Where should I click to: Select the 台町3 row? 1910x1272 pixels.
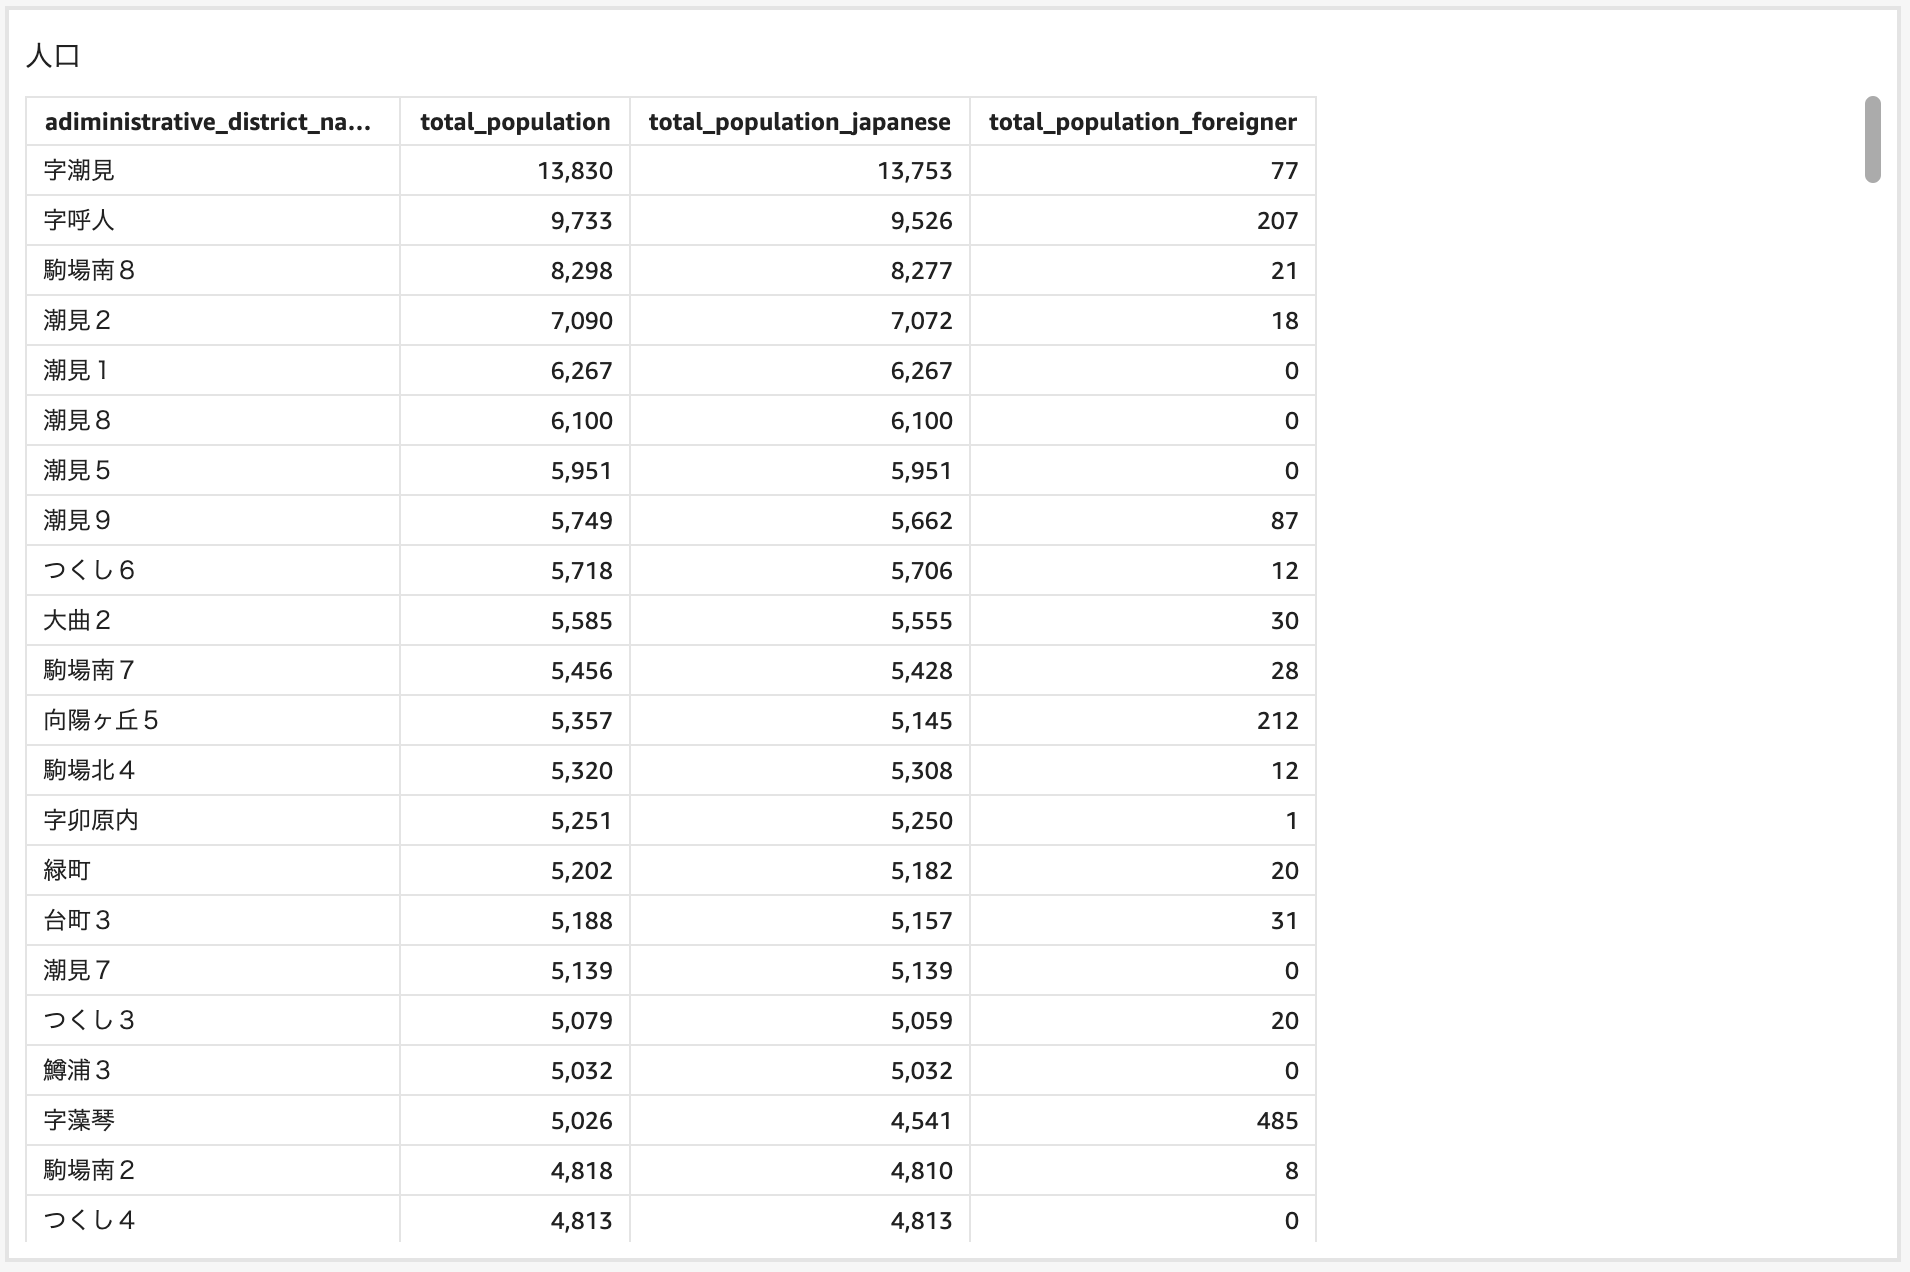pos(210,920)
